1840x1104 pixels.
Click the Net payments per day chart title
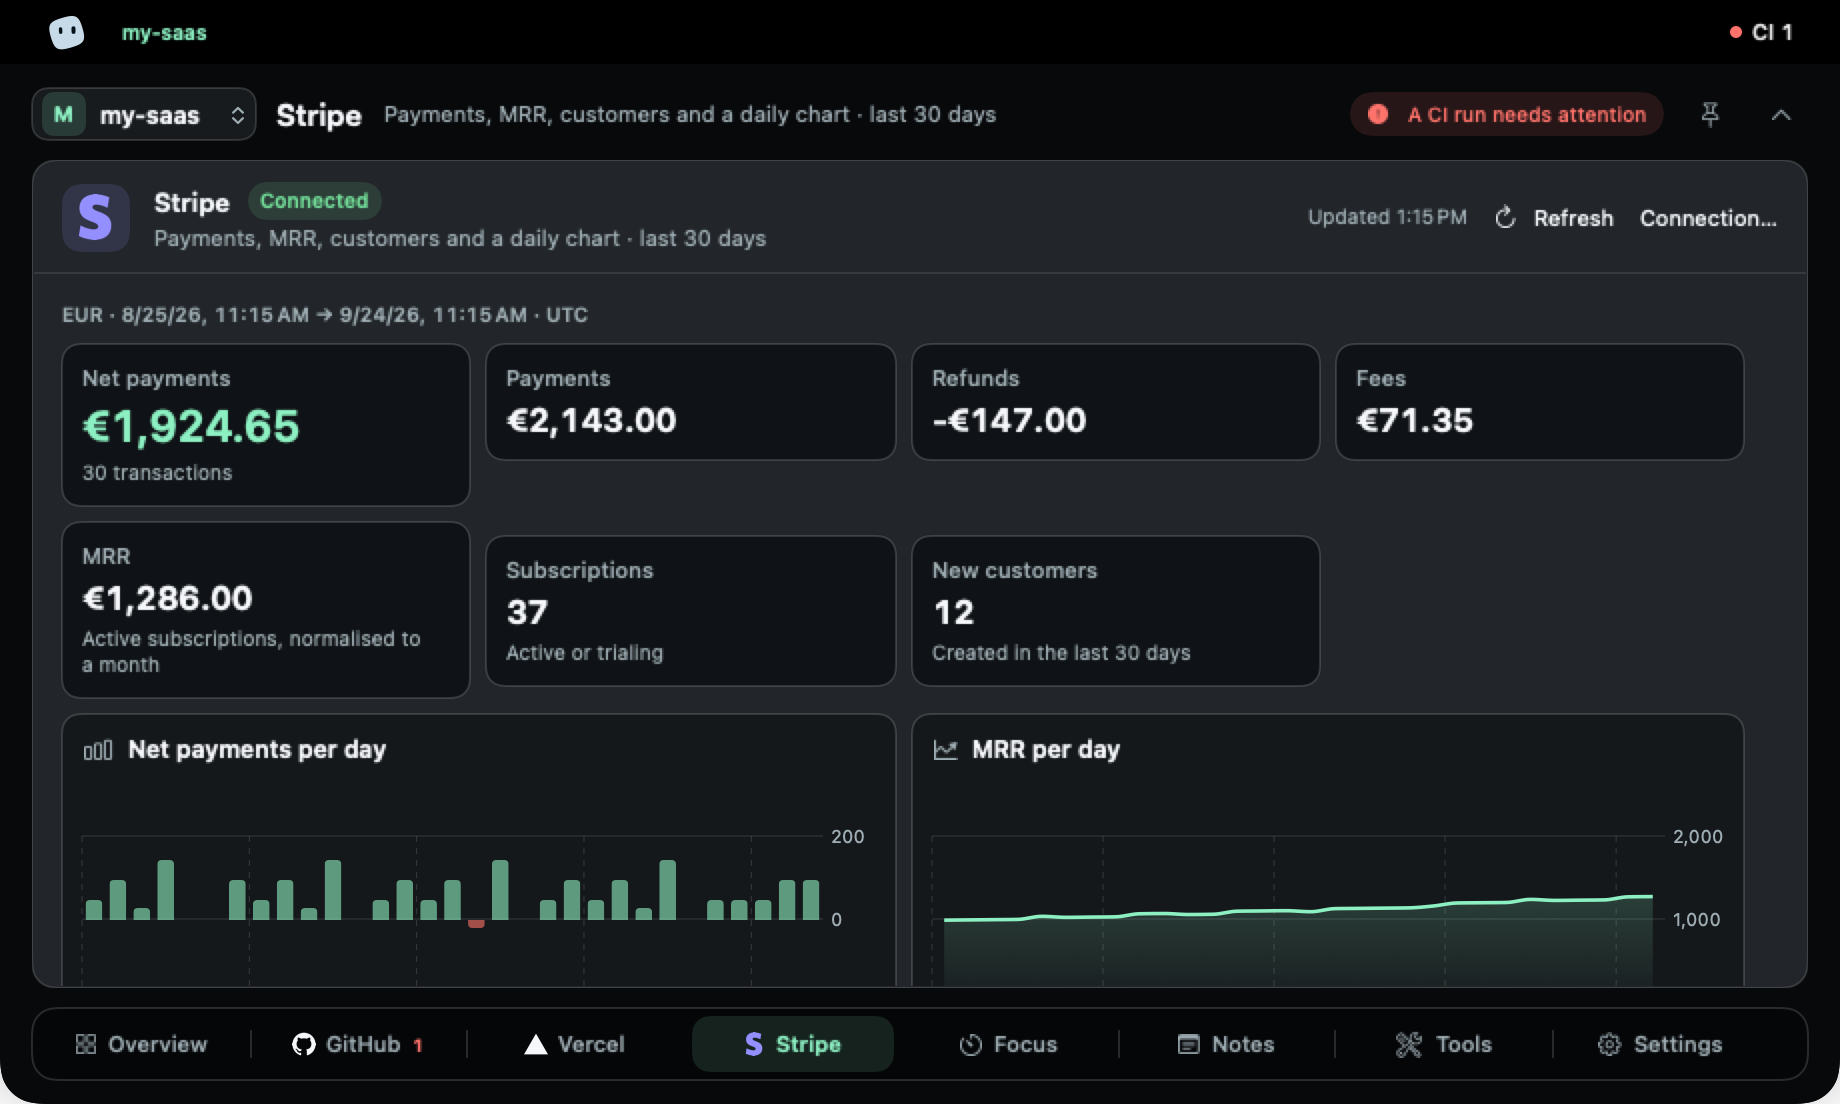pyautogui.click(x=257, y=750)
